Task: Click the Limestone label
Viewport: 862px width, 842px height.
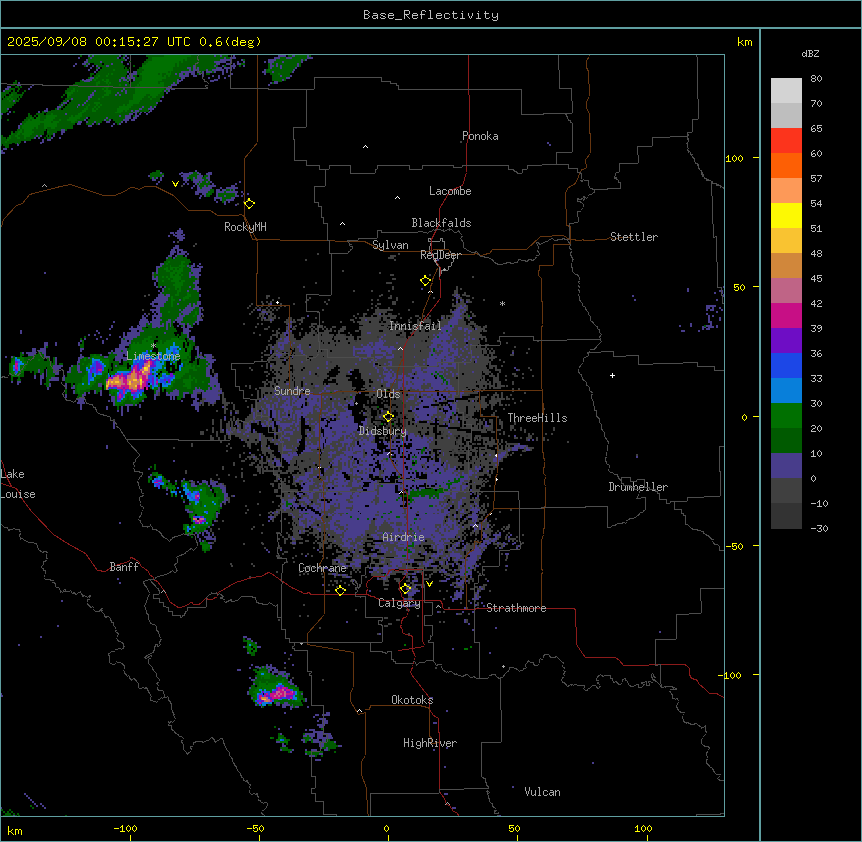Action: pos(153,356)
